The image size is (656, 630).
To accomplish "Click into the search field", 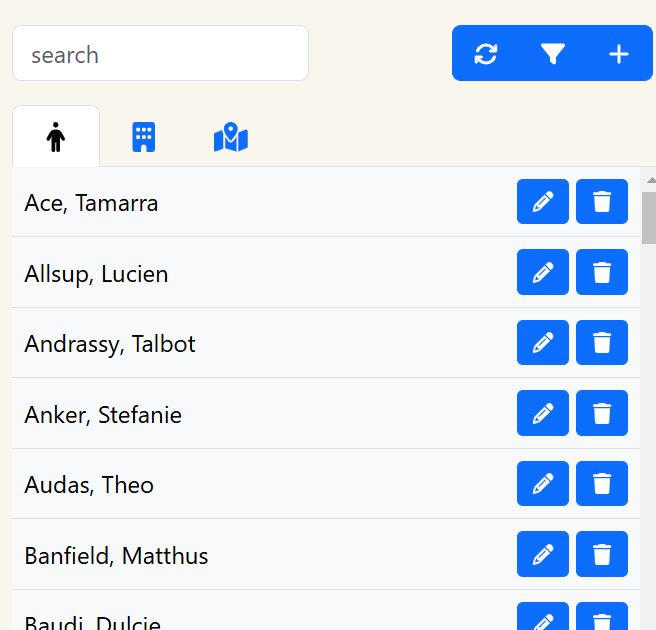I will click(x=160, y=54).
